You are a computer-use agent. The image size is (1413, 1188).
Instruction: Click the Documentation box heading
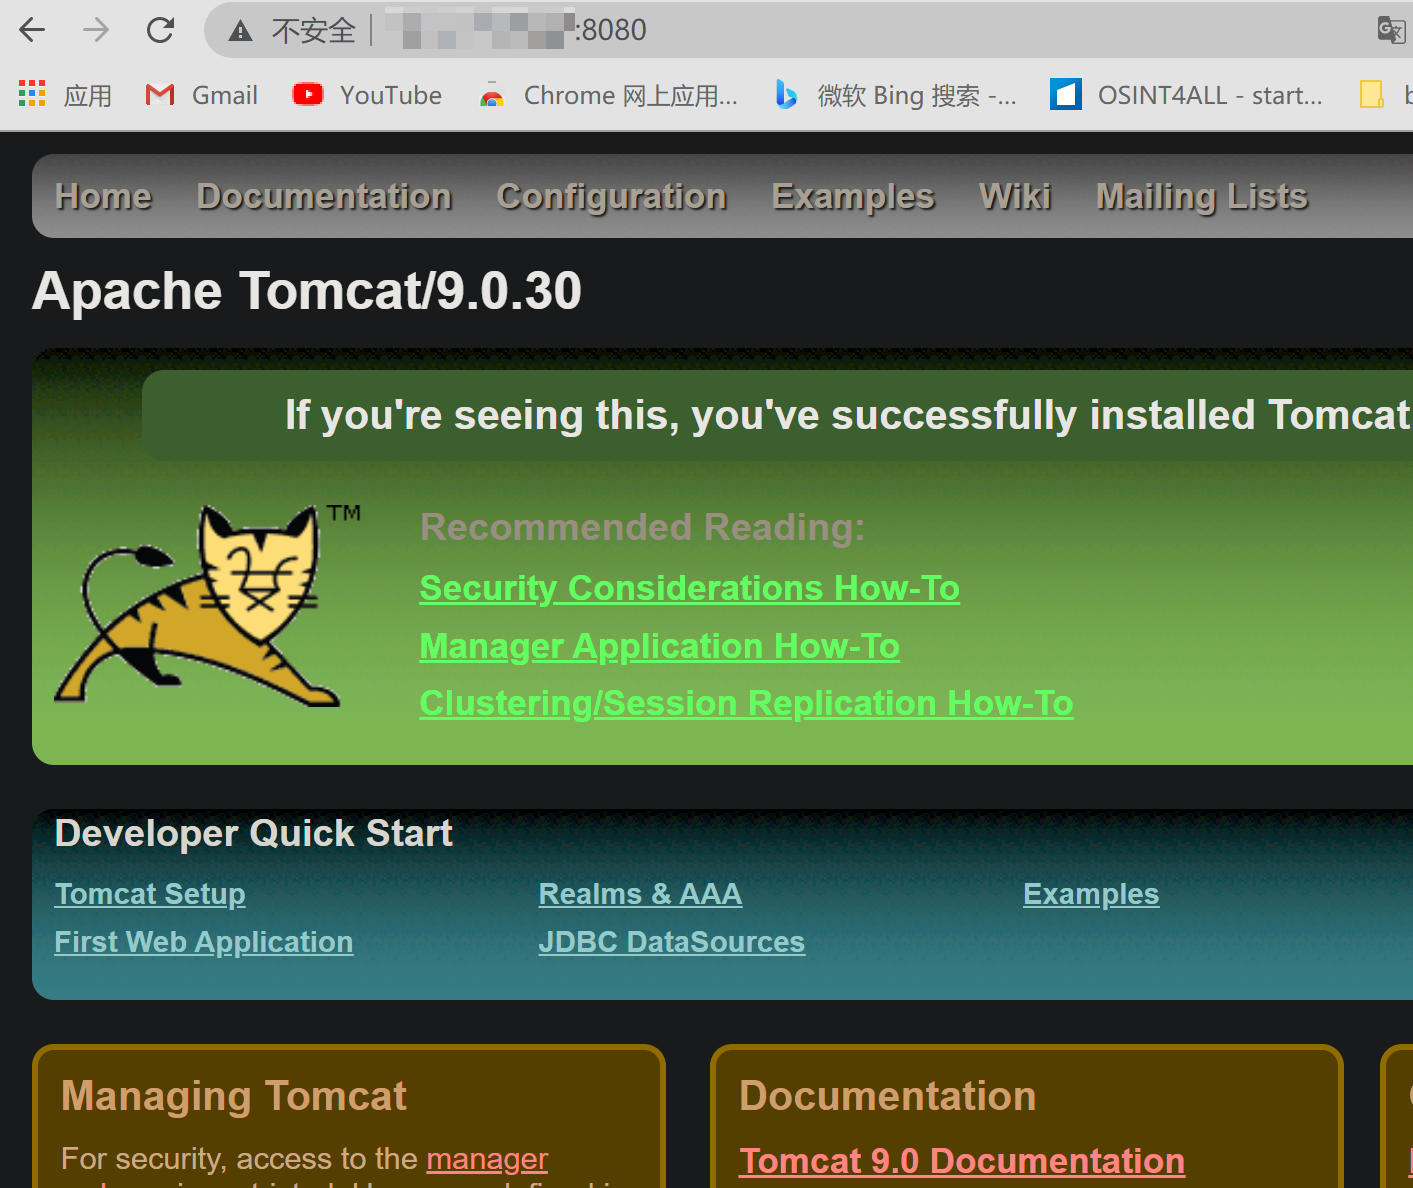coord(888,1096)
